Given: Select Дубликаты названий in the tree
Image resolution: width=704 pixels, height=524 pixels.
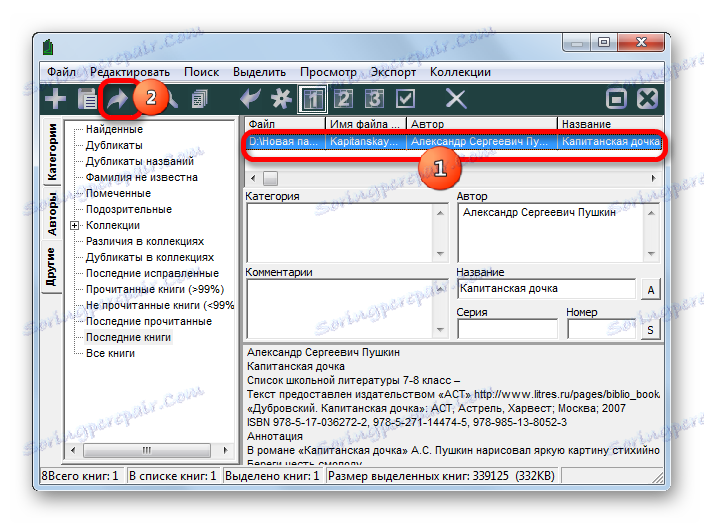Looking at the screenshot, I should [x=140, y=161].
